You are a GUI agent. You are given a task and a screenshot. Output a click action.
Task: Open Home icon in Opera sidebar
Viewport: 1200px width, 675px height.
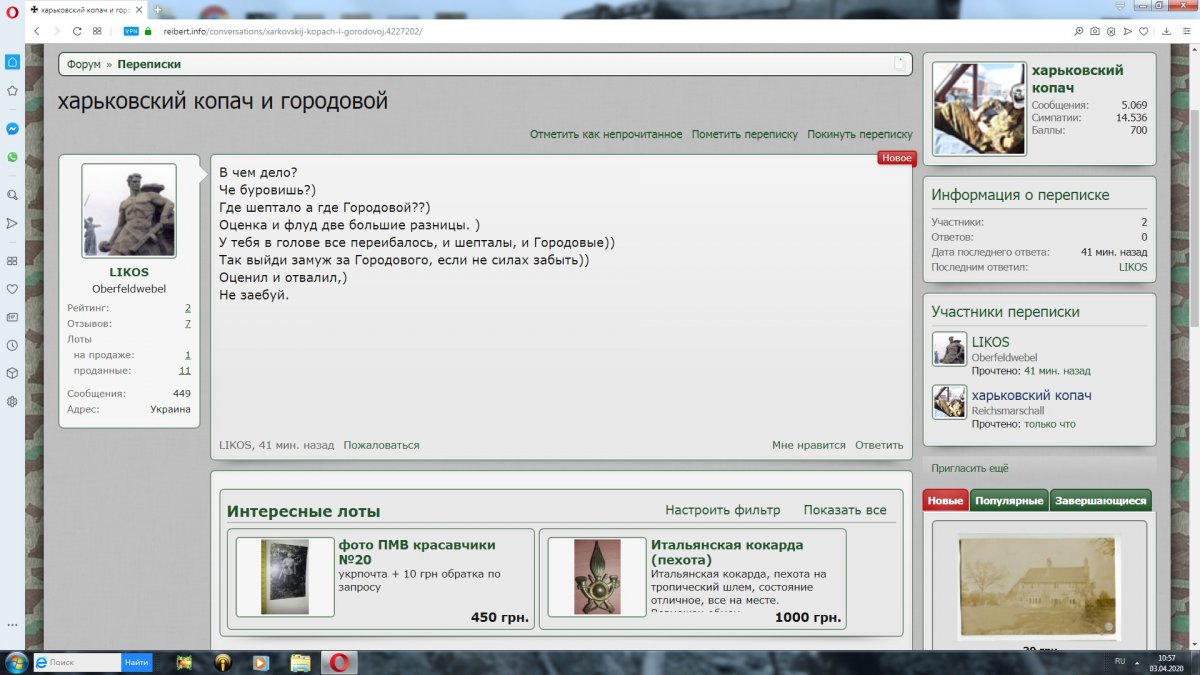pyautogui.click(x=12, y=62)
